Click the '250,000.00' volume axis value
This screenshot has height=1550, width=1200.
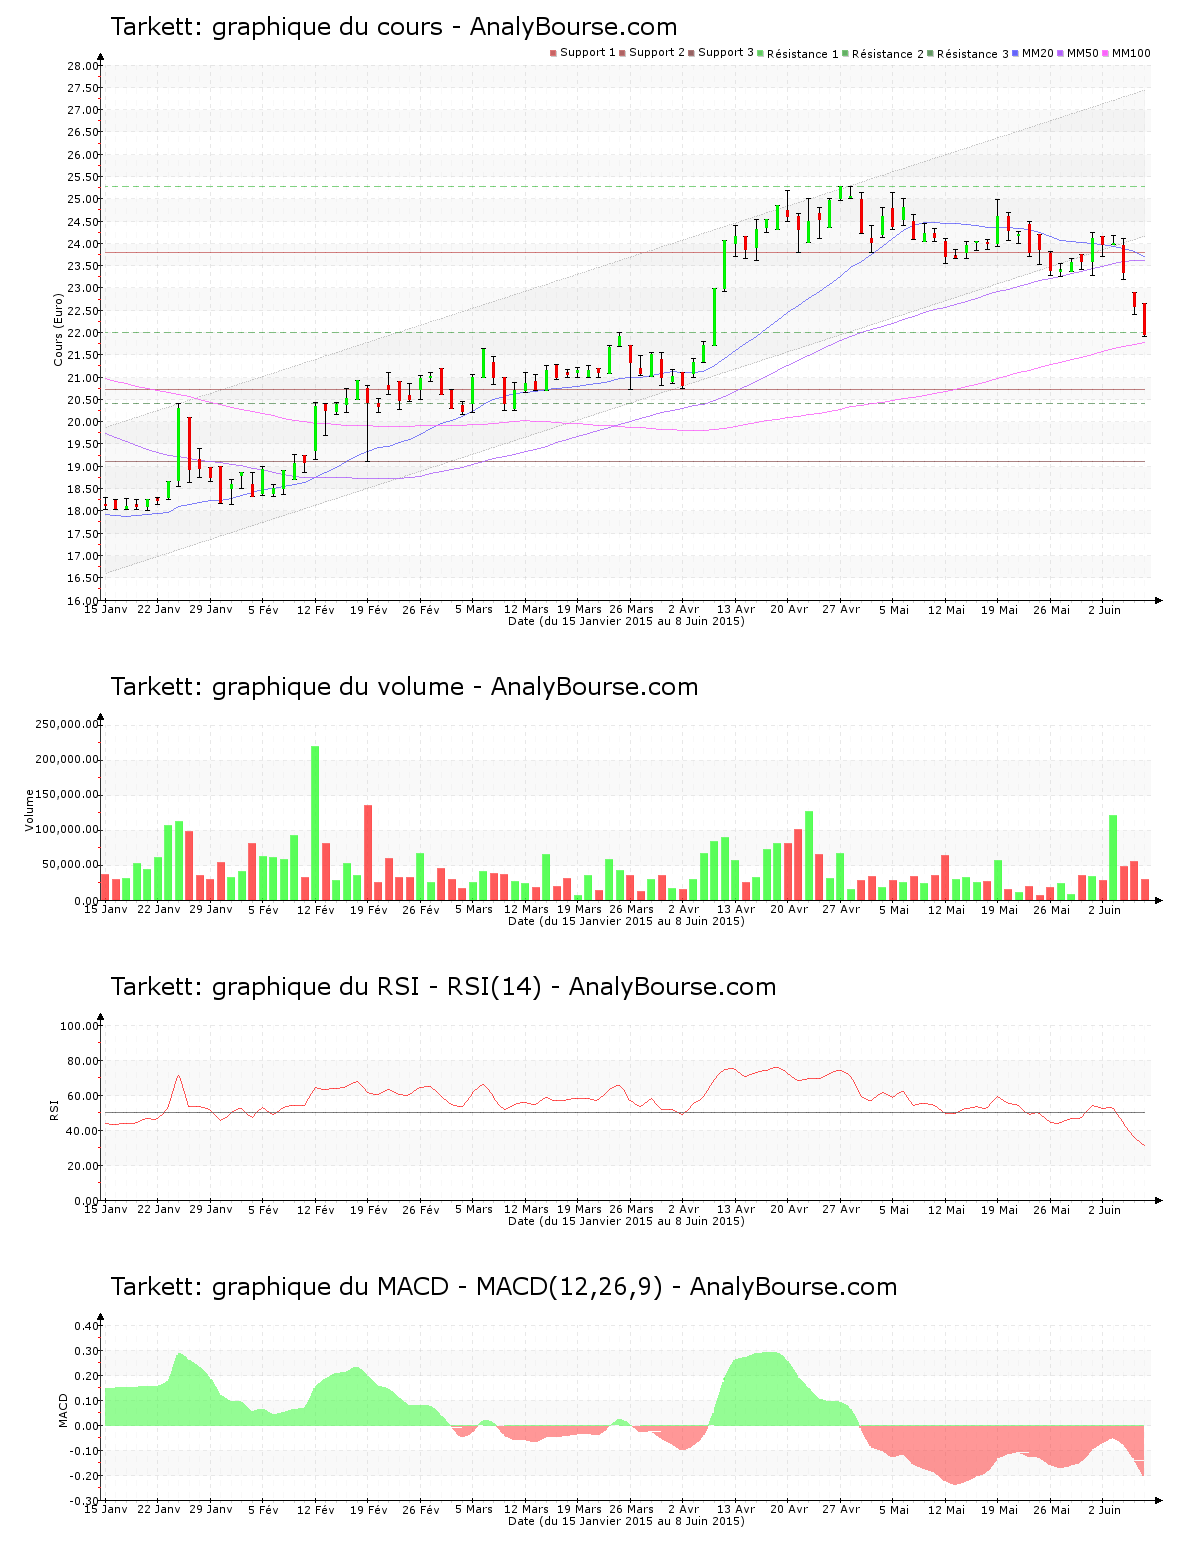tap(67, 724)
